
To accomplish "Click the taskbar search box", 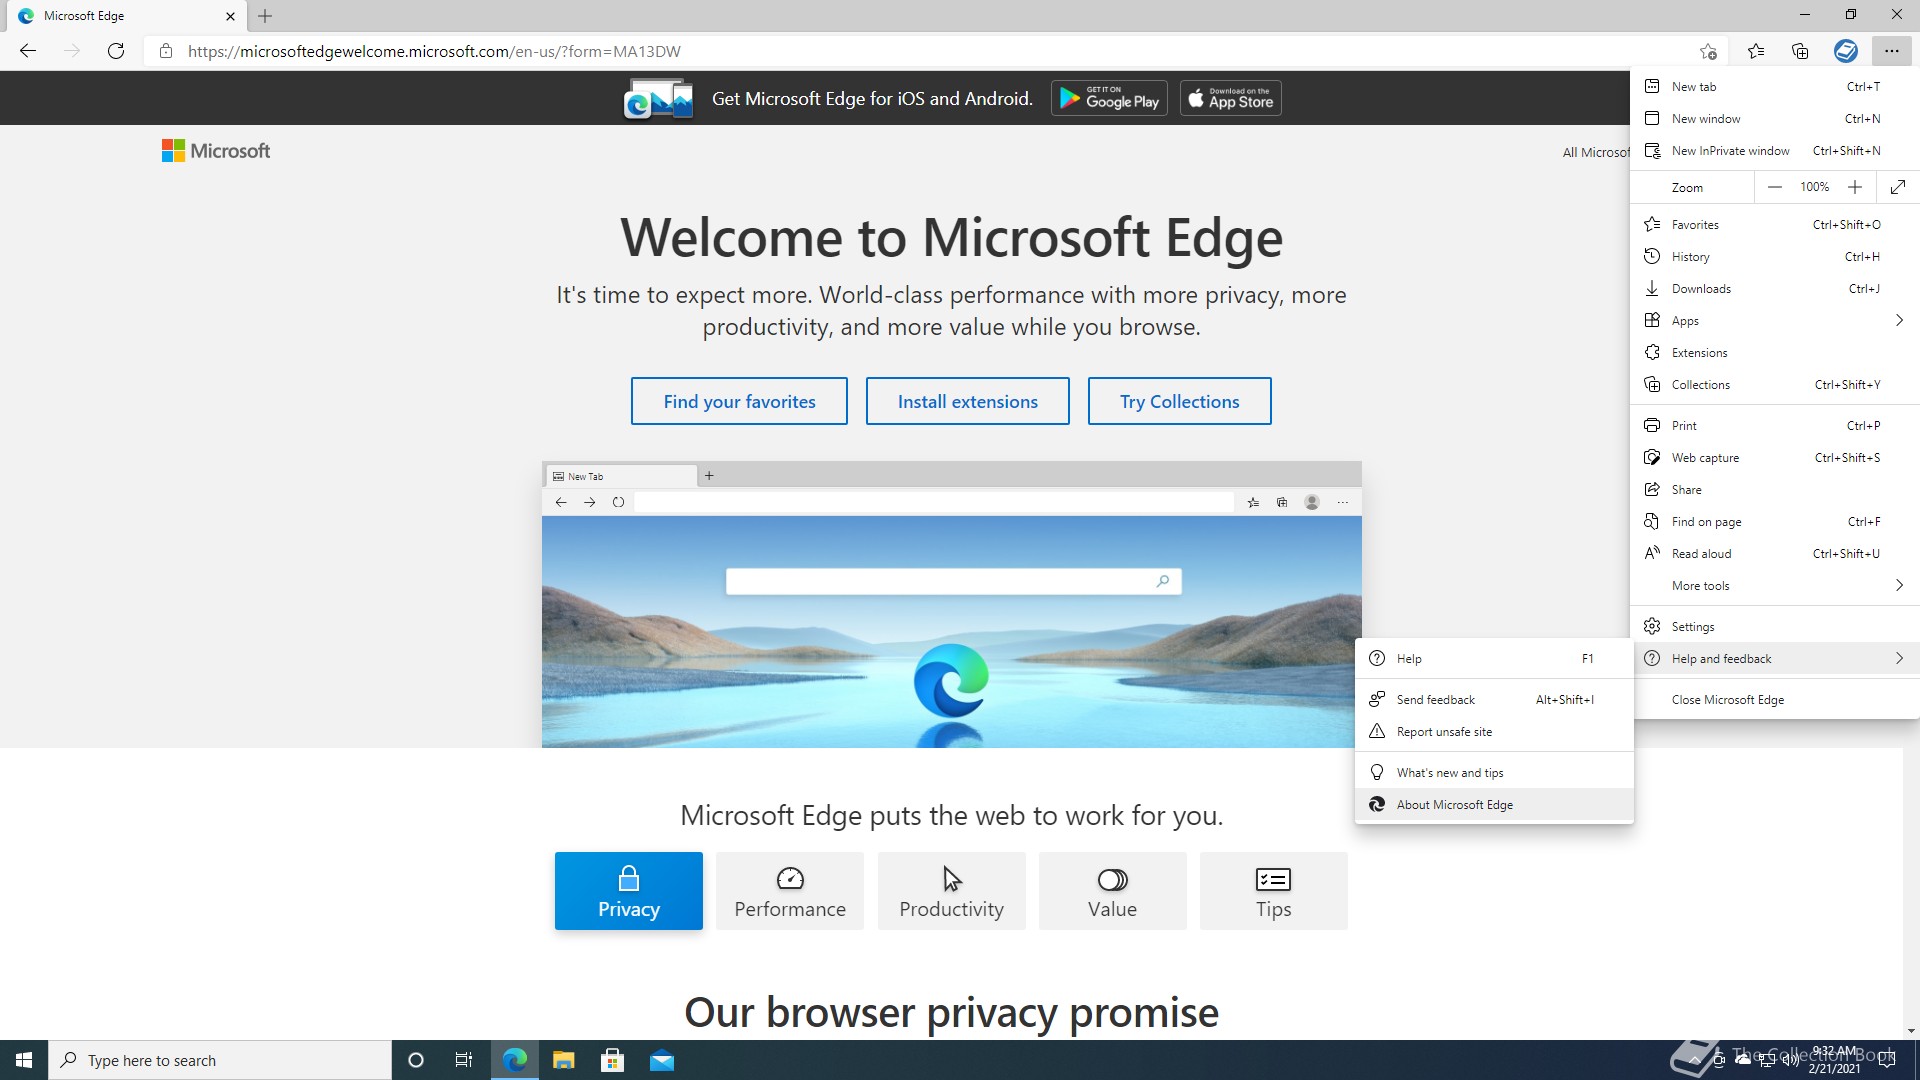I will tap(220, 1060).
